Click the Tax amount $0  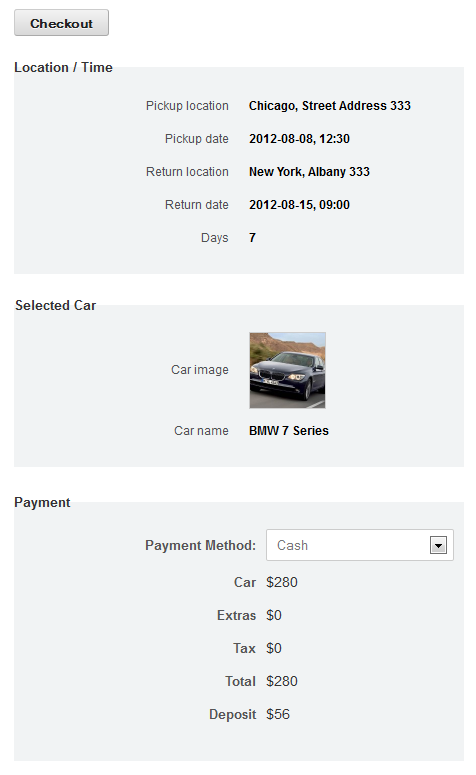(274, 648)
